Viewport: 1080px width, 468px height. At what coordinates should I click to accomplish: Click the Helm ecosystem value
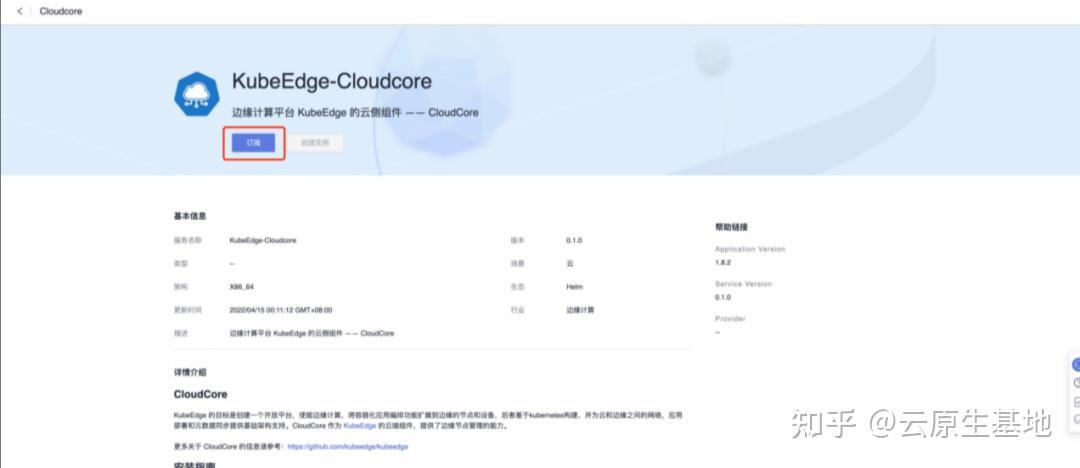tap(574, 287)
